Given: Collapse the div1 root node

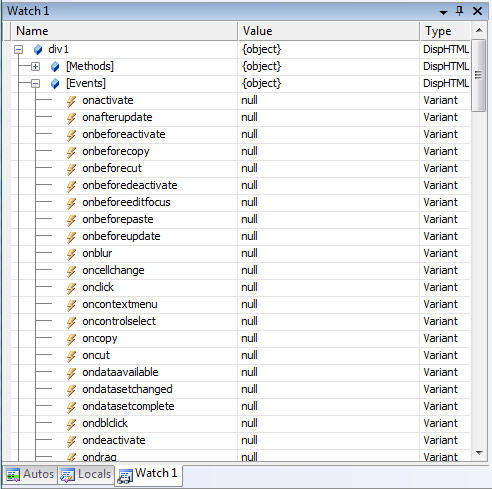Looking at the screenshot, I should (19, 50).
